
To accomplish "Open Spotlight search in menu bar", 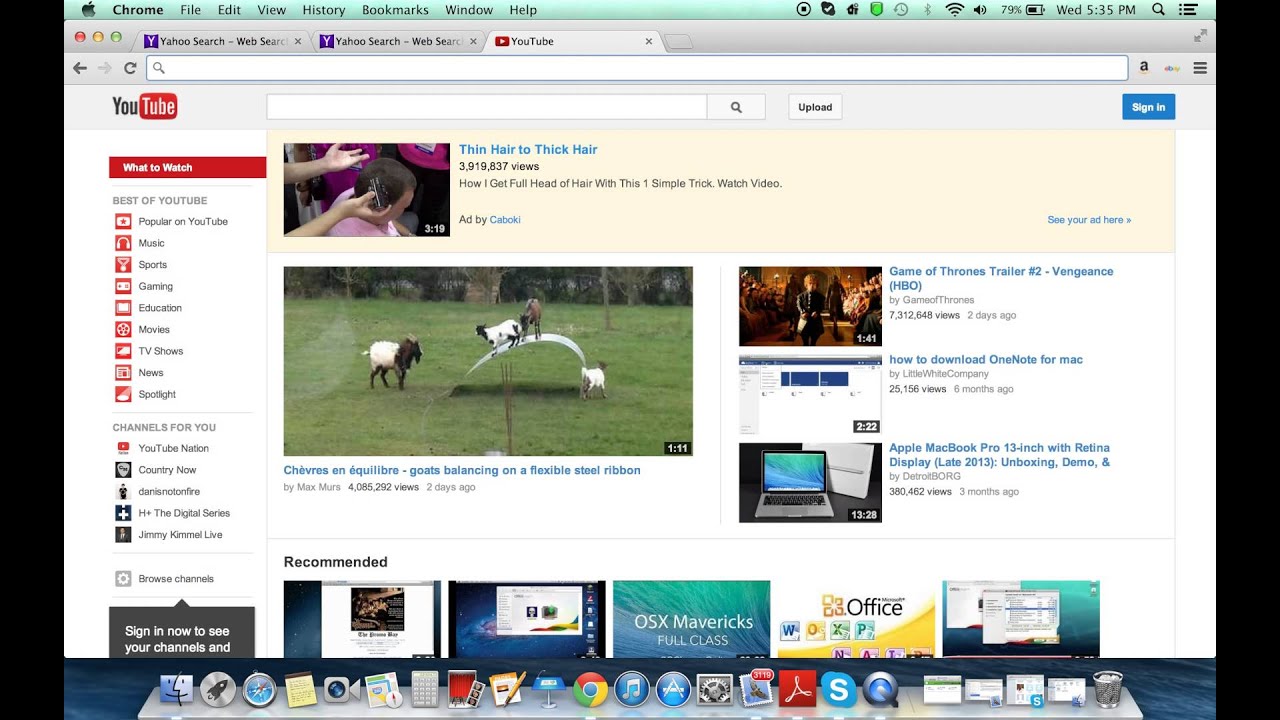I will (x=1158, y=10).
